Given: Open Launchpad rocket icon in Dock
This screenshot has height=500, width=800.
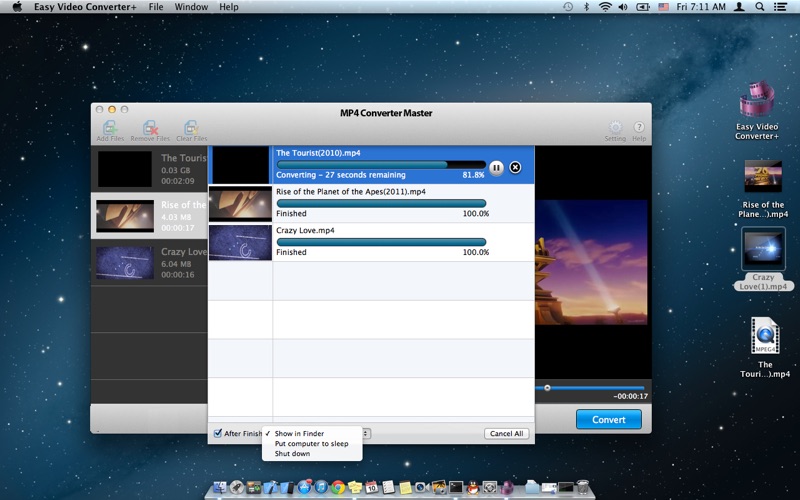Looking at the screenshot, I should pos(236,487).
